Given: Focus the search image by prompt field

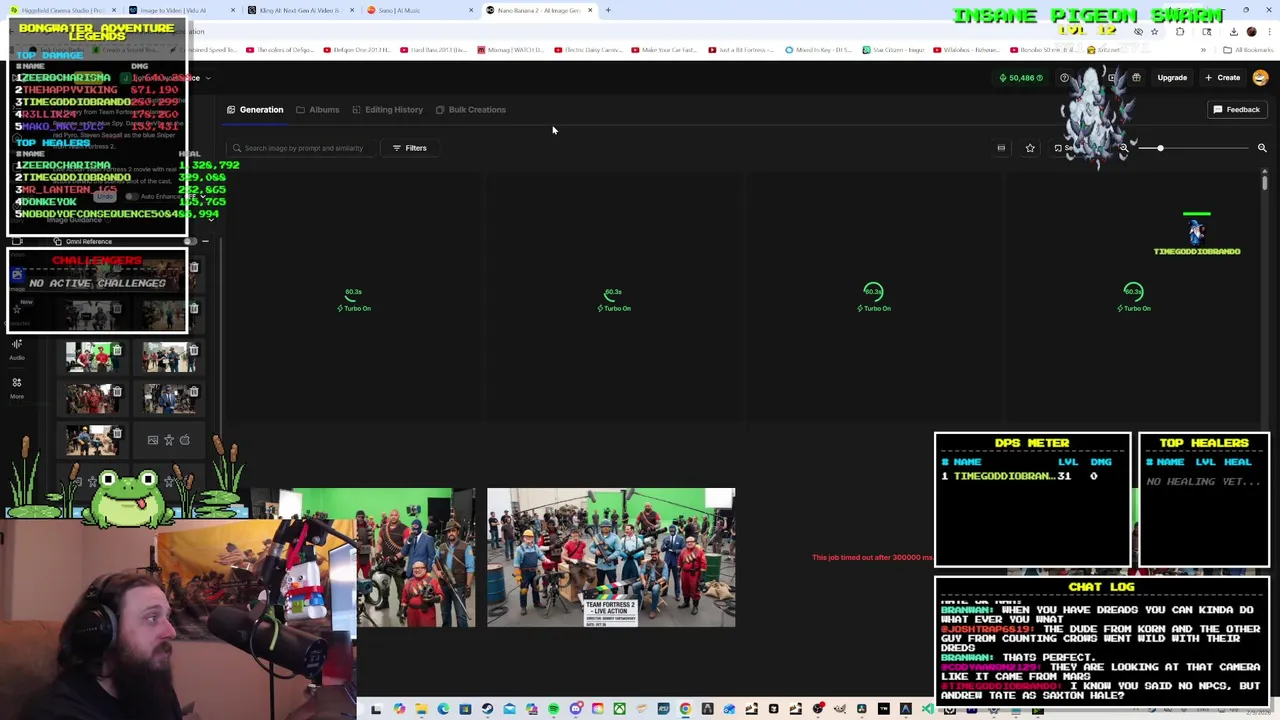Looking at the screenshot, I should click(303, 148).
